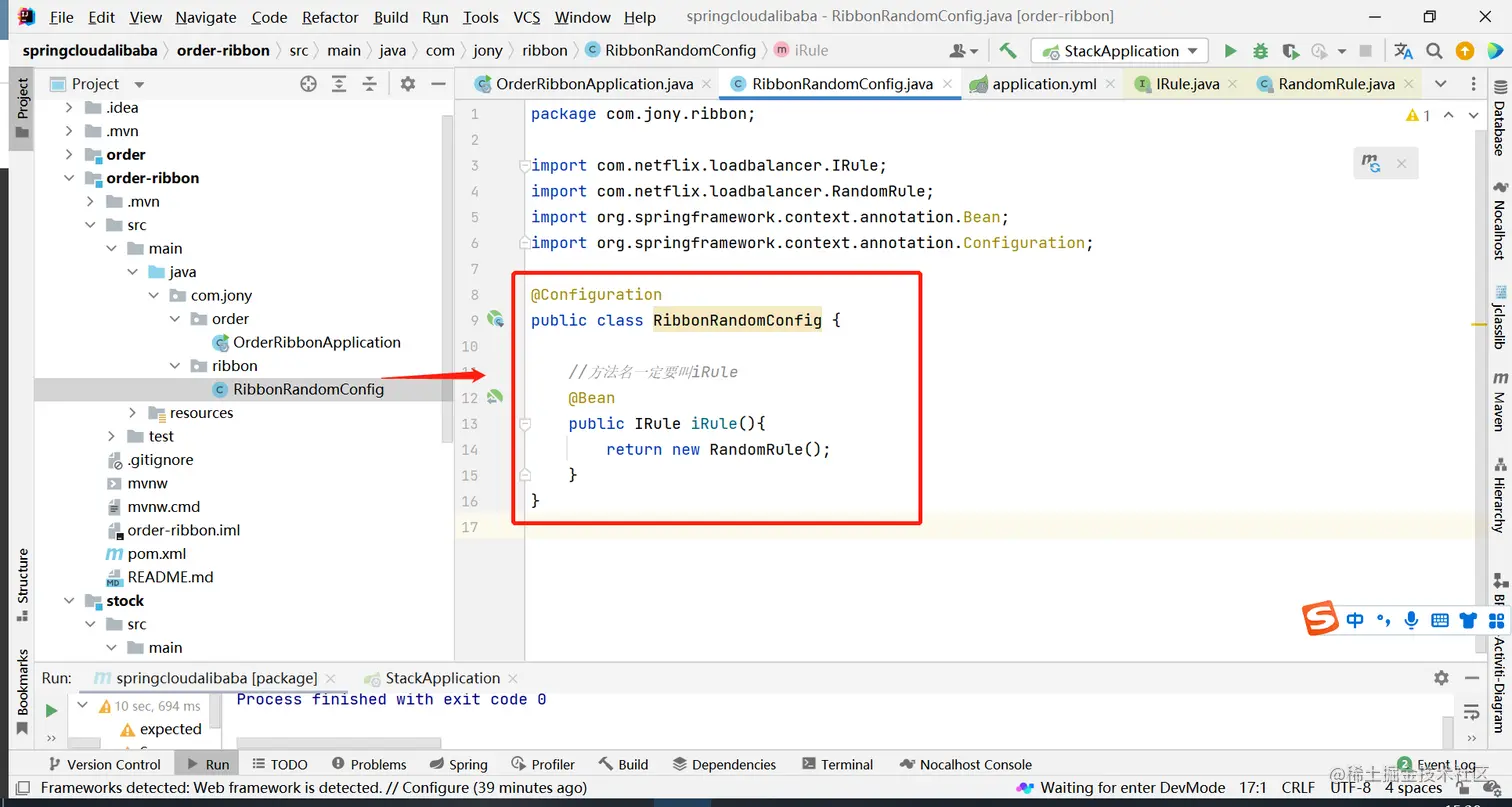
Task: Open the Database tool window
Action: point(1499,118)
